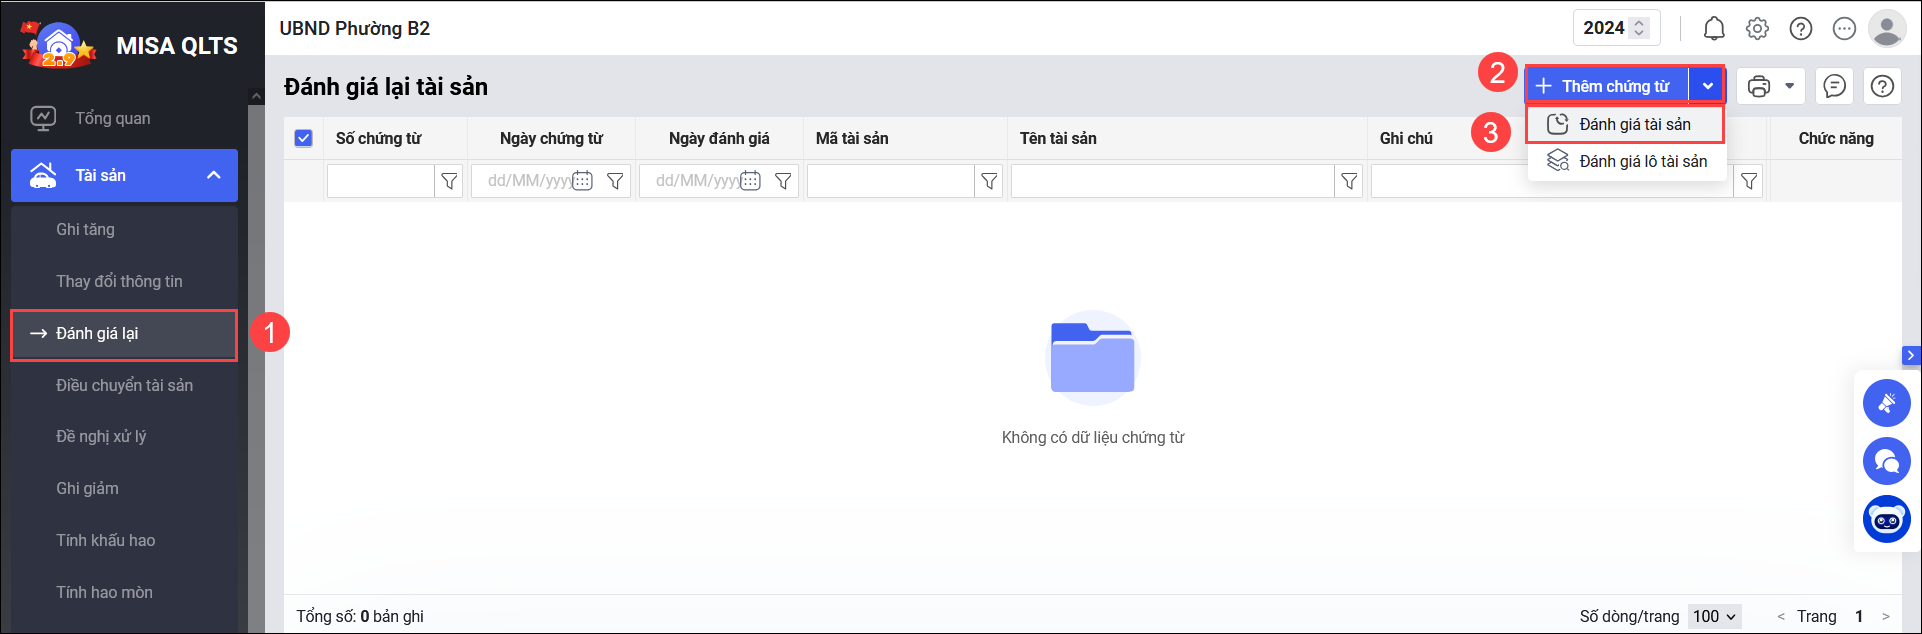This screenshot has width=1922, height=634.
Task: Open the rows per page dropdown
Action: (x=1715, y=616)
